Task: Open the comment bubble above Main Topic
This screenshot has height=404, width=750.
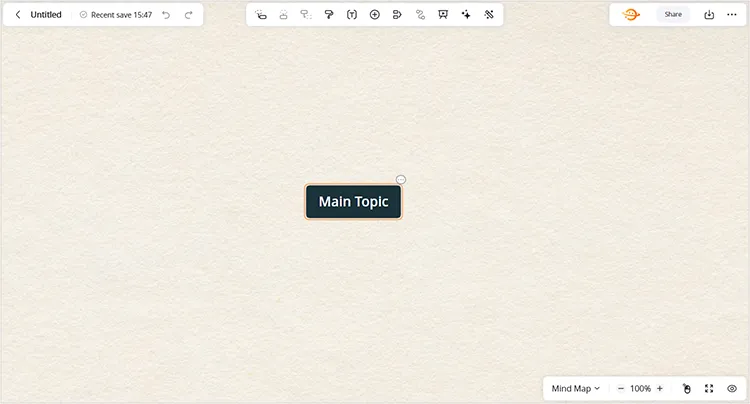Action: [401, 180]
